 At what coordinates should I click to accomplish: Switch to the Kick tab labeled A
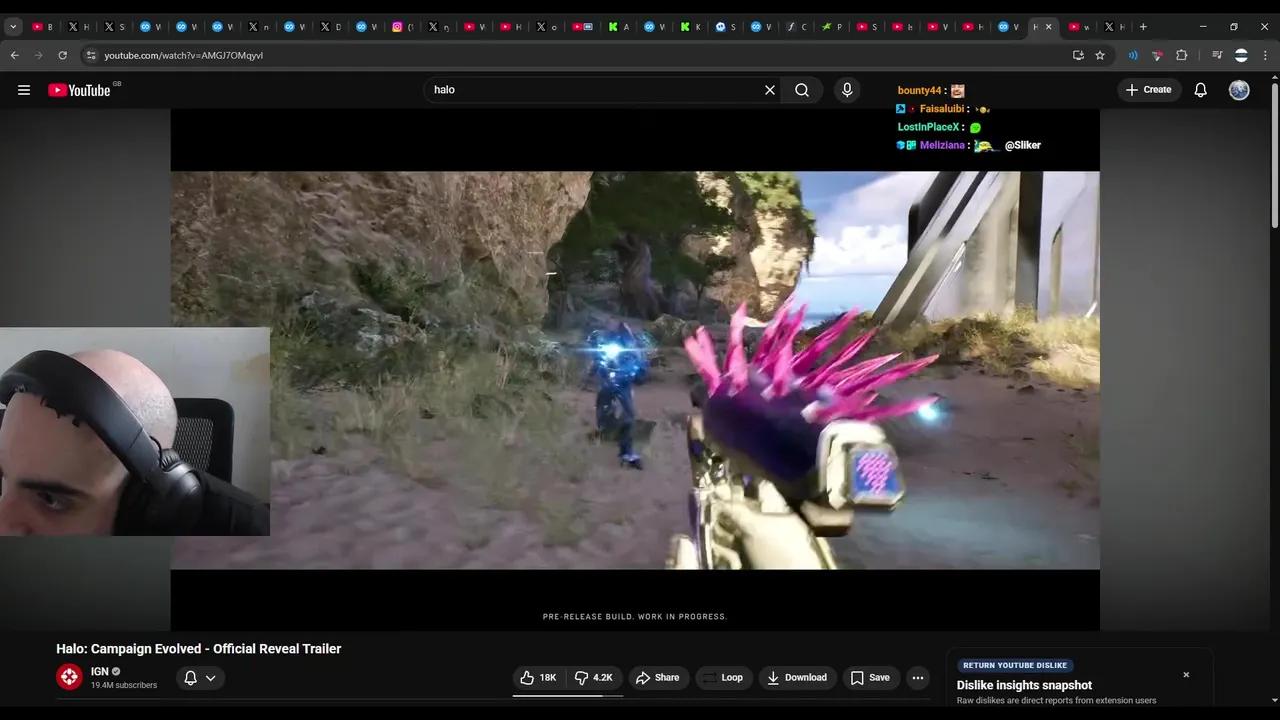(618, 27)
